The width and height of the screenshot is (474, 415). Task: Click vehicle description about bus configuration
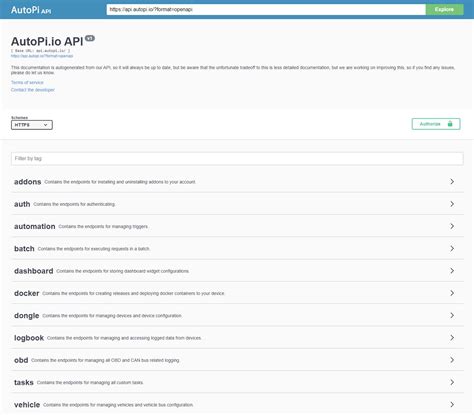[118, 405]
